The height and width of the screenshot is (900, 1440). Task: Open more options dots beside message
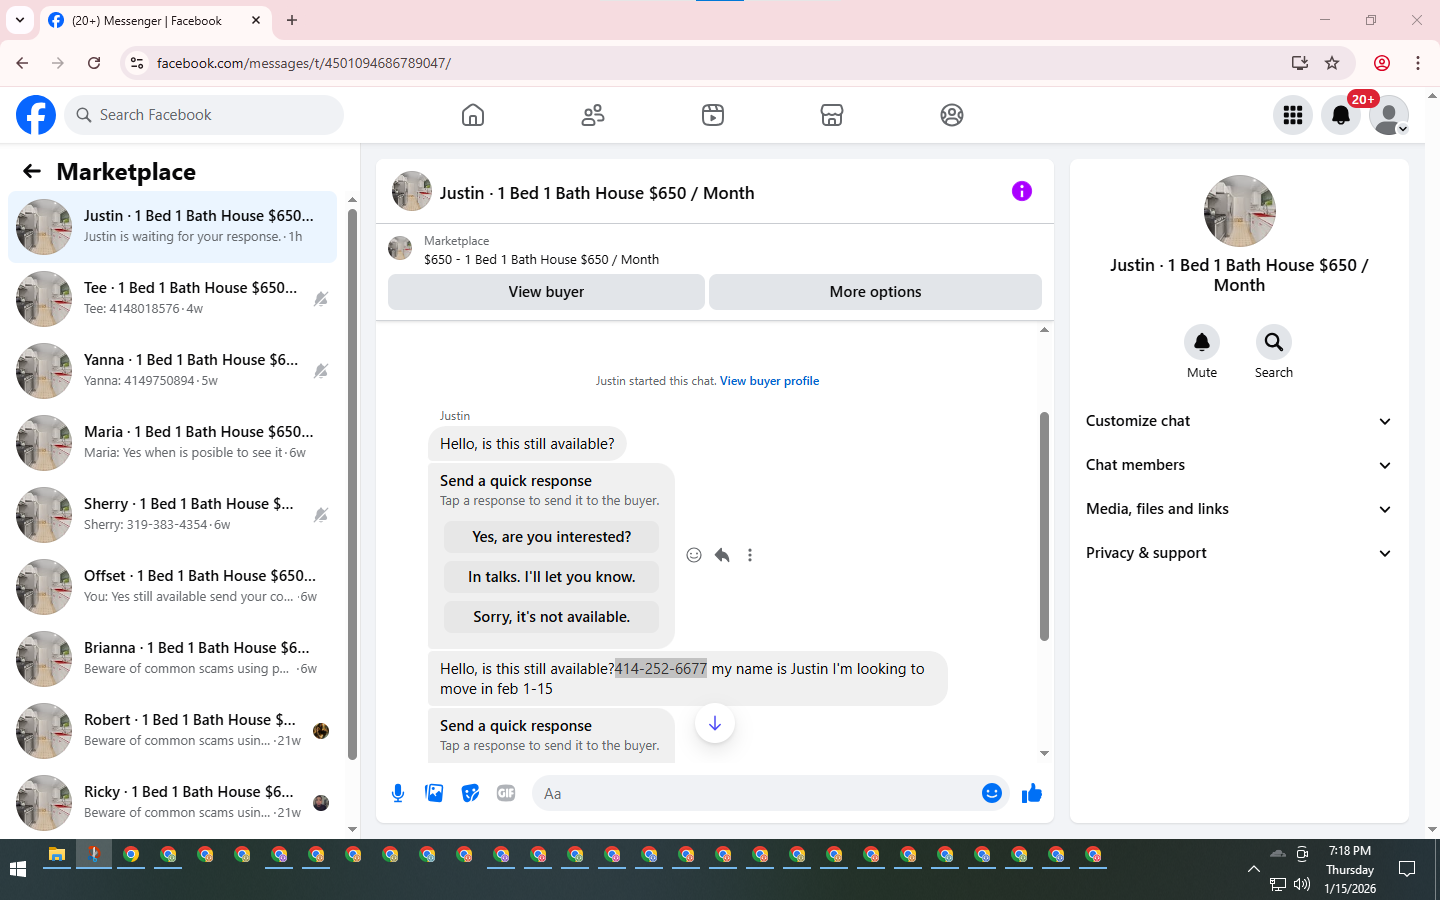click(750, 555)
